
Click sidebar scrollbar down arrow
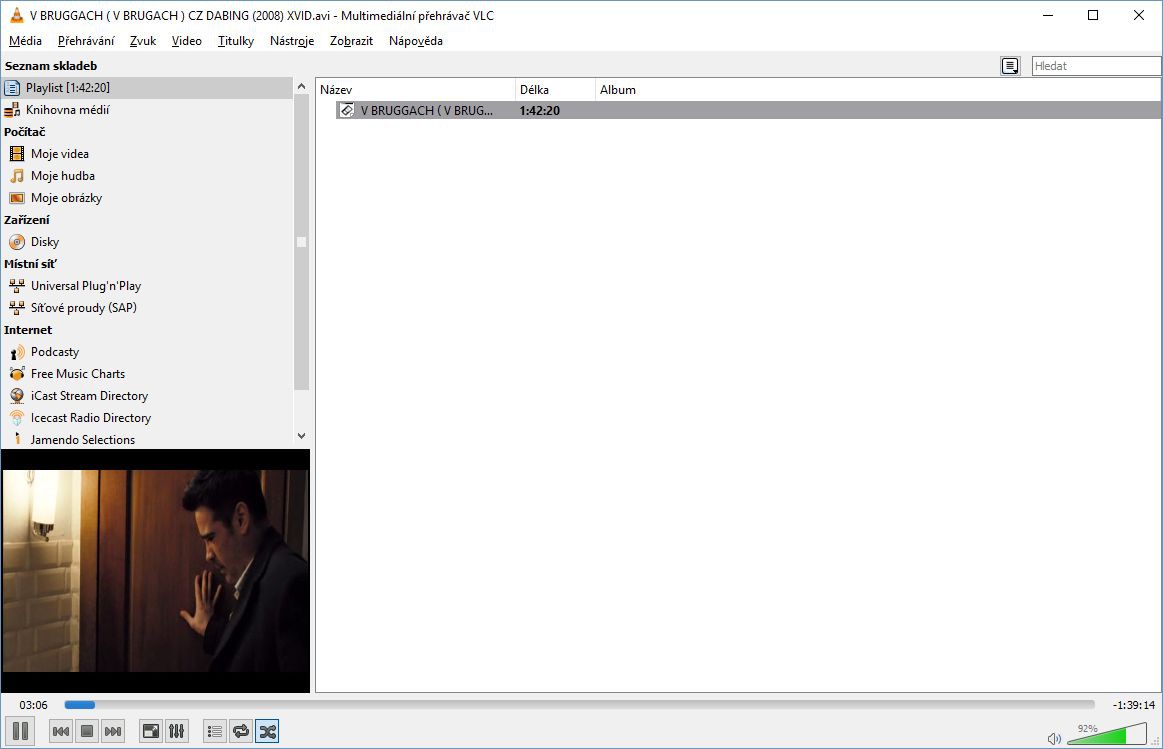(x=301, y=436)
